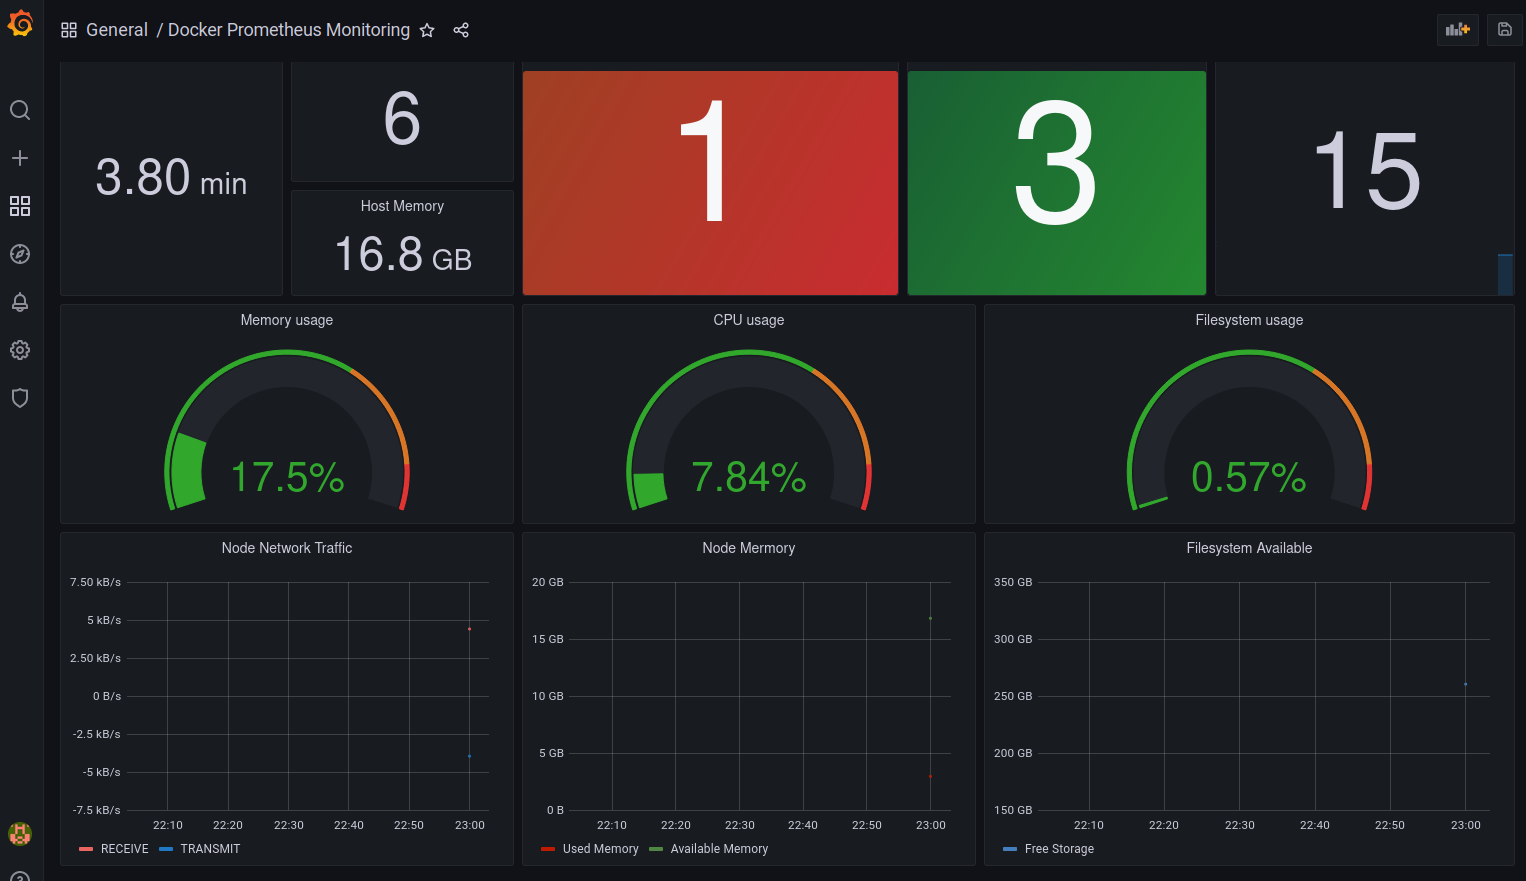Save the dashboard with save icon
Screen dimensions: 1526x881
coord(1504,30)
